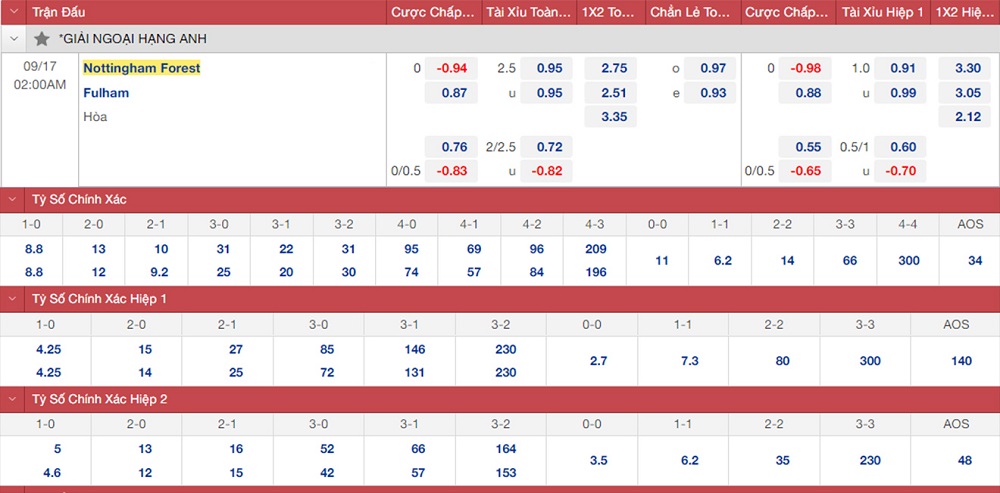This screenshot has width=1000, height=493.
Task: Pick even goals odds 0.93
Action: point(710,93)
